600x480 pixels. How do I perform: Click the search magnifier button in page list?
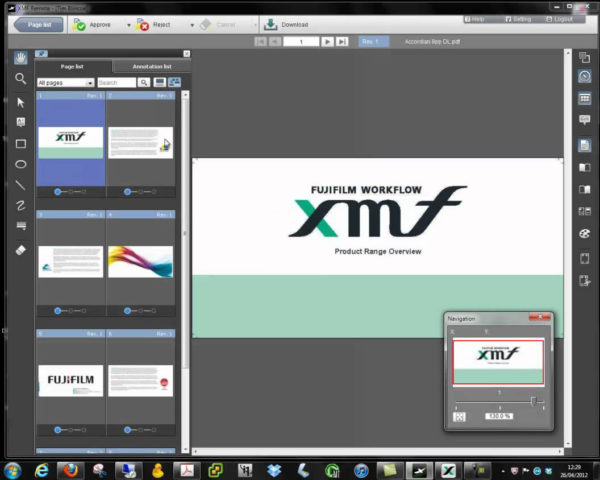[144, 83]
